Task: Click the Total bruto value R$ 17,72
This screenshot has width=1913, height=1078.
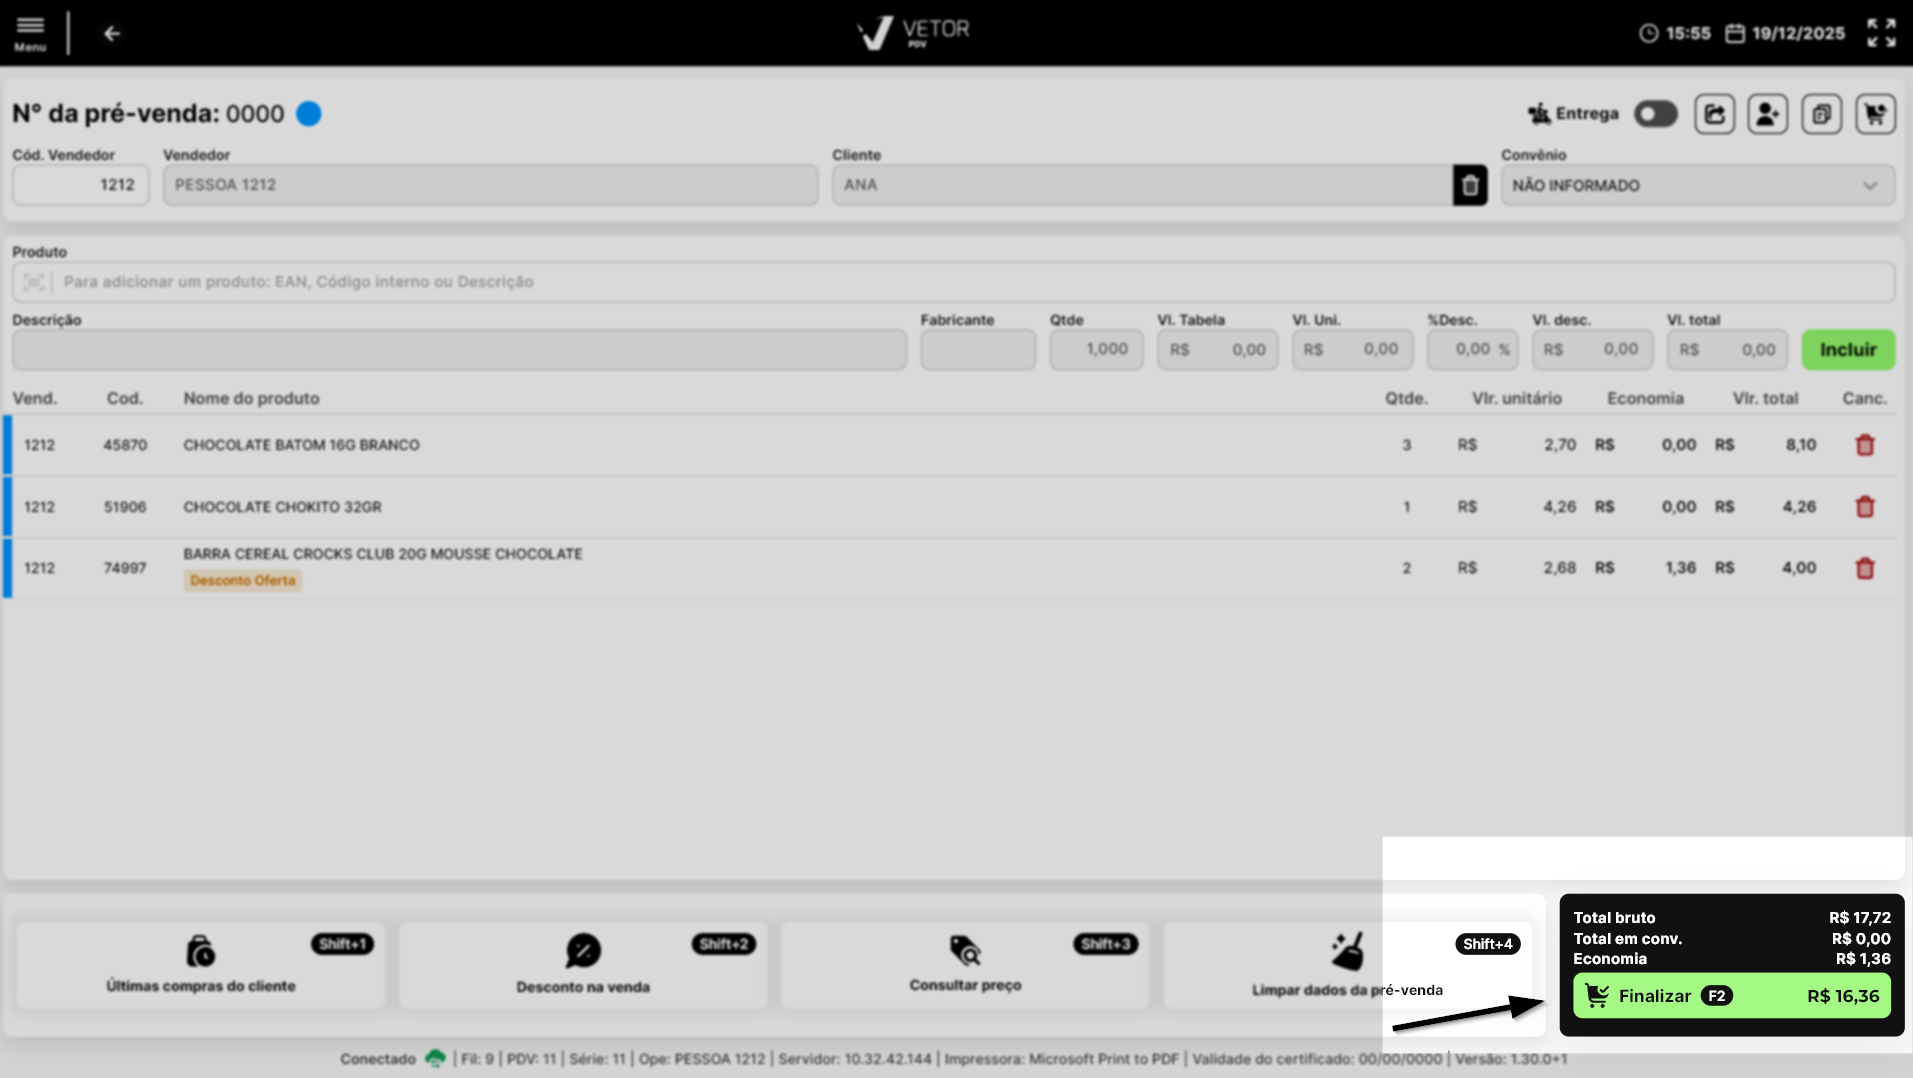Action: pyautogui.click(x=1860, y=918)
